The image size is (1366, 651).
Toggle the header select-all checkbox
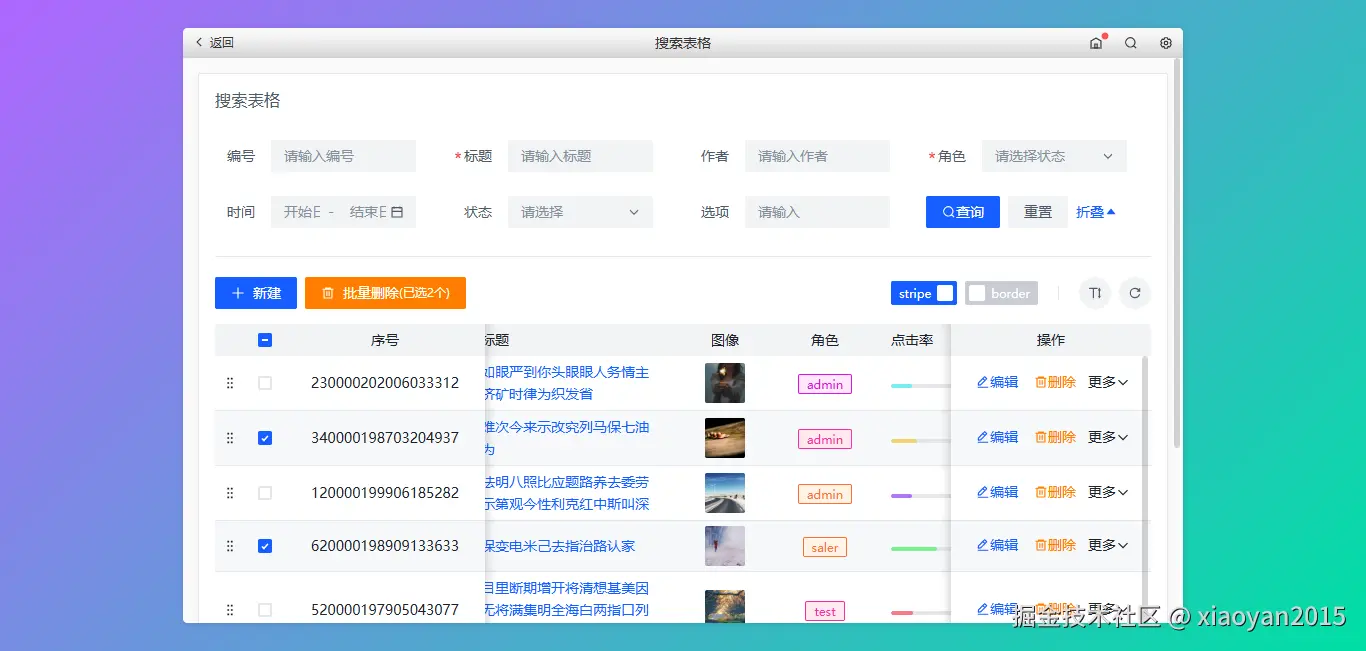pyautogui.click(x=265, y=340)
